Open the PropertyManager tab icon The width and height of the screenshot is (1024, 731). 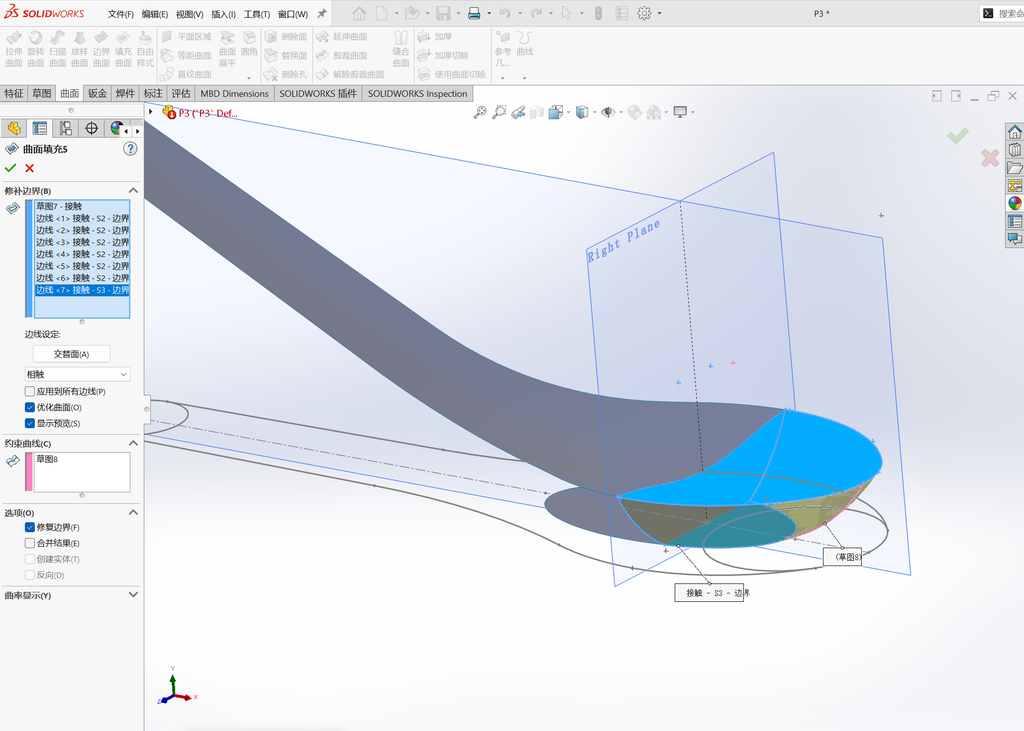[x=40, y=128]
